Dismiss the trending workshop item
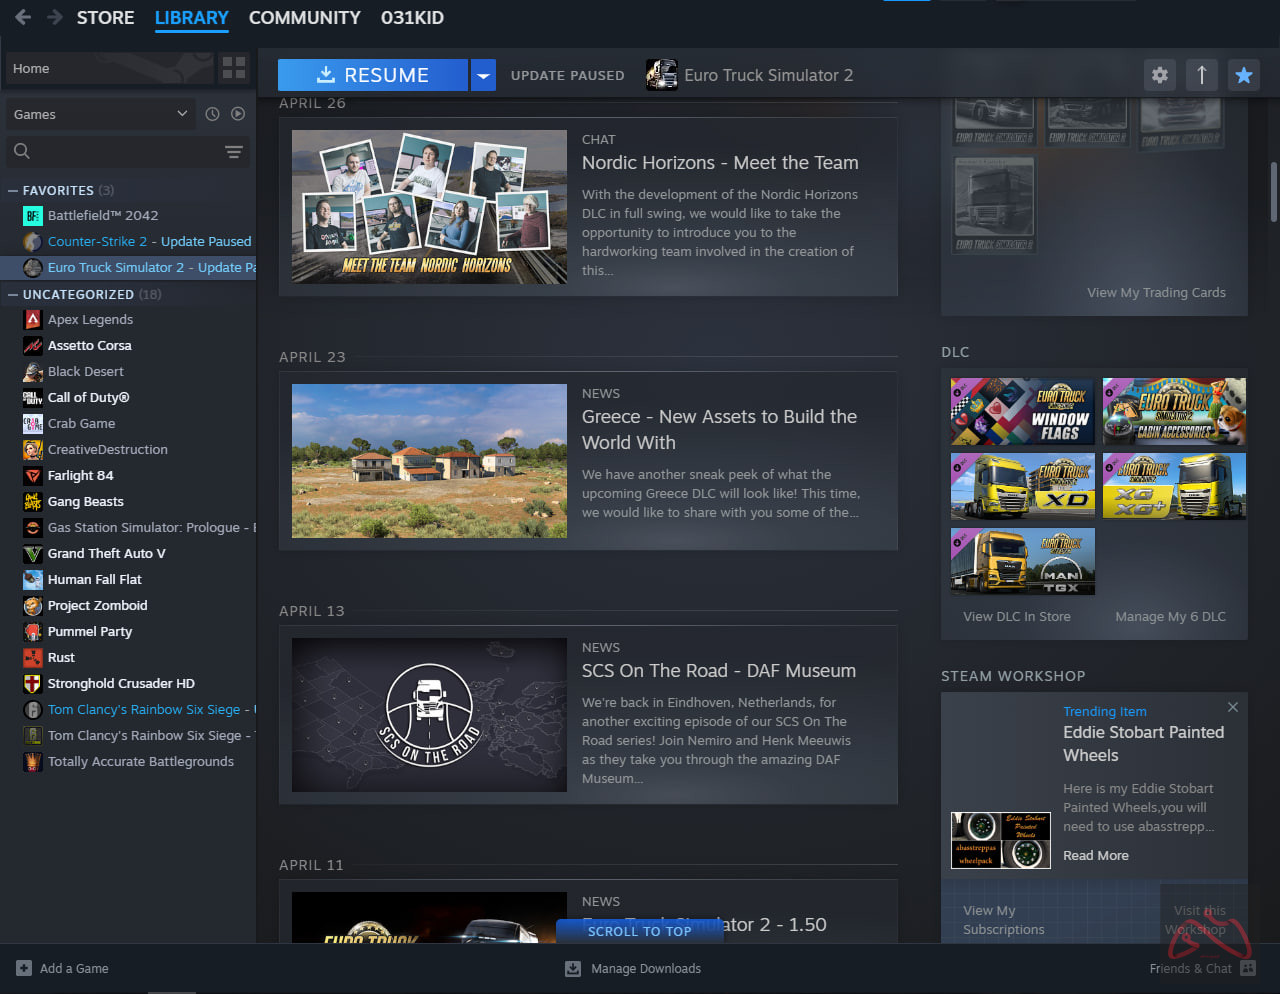The width and height of the screenshot is (1280, 994). pos(1233,707)
